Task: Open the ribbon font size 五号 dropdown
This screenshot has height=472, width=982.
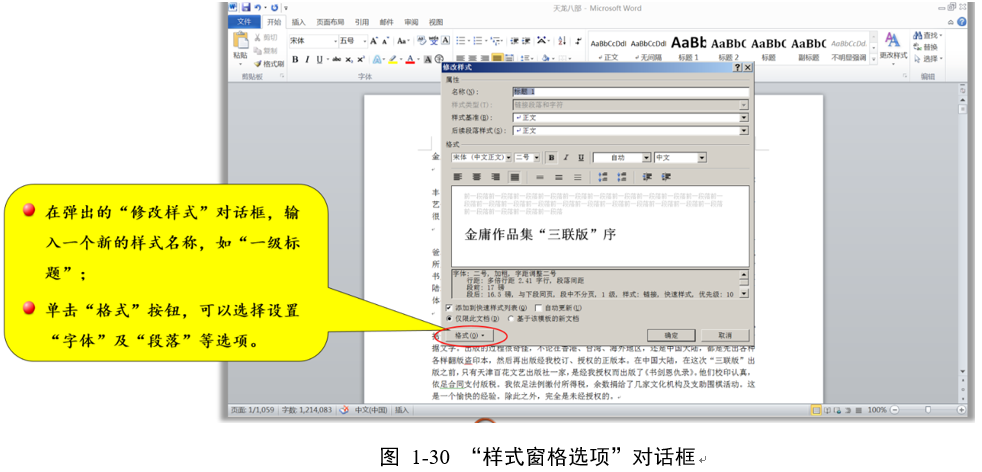Action: [364, 41]
